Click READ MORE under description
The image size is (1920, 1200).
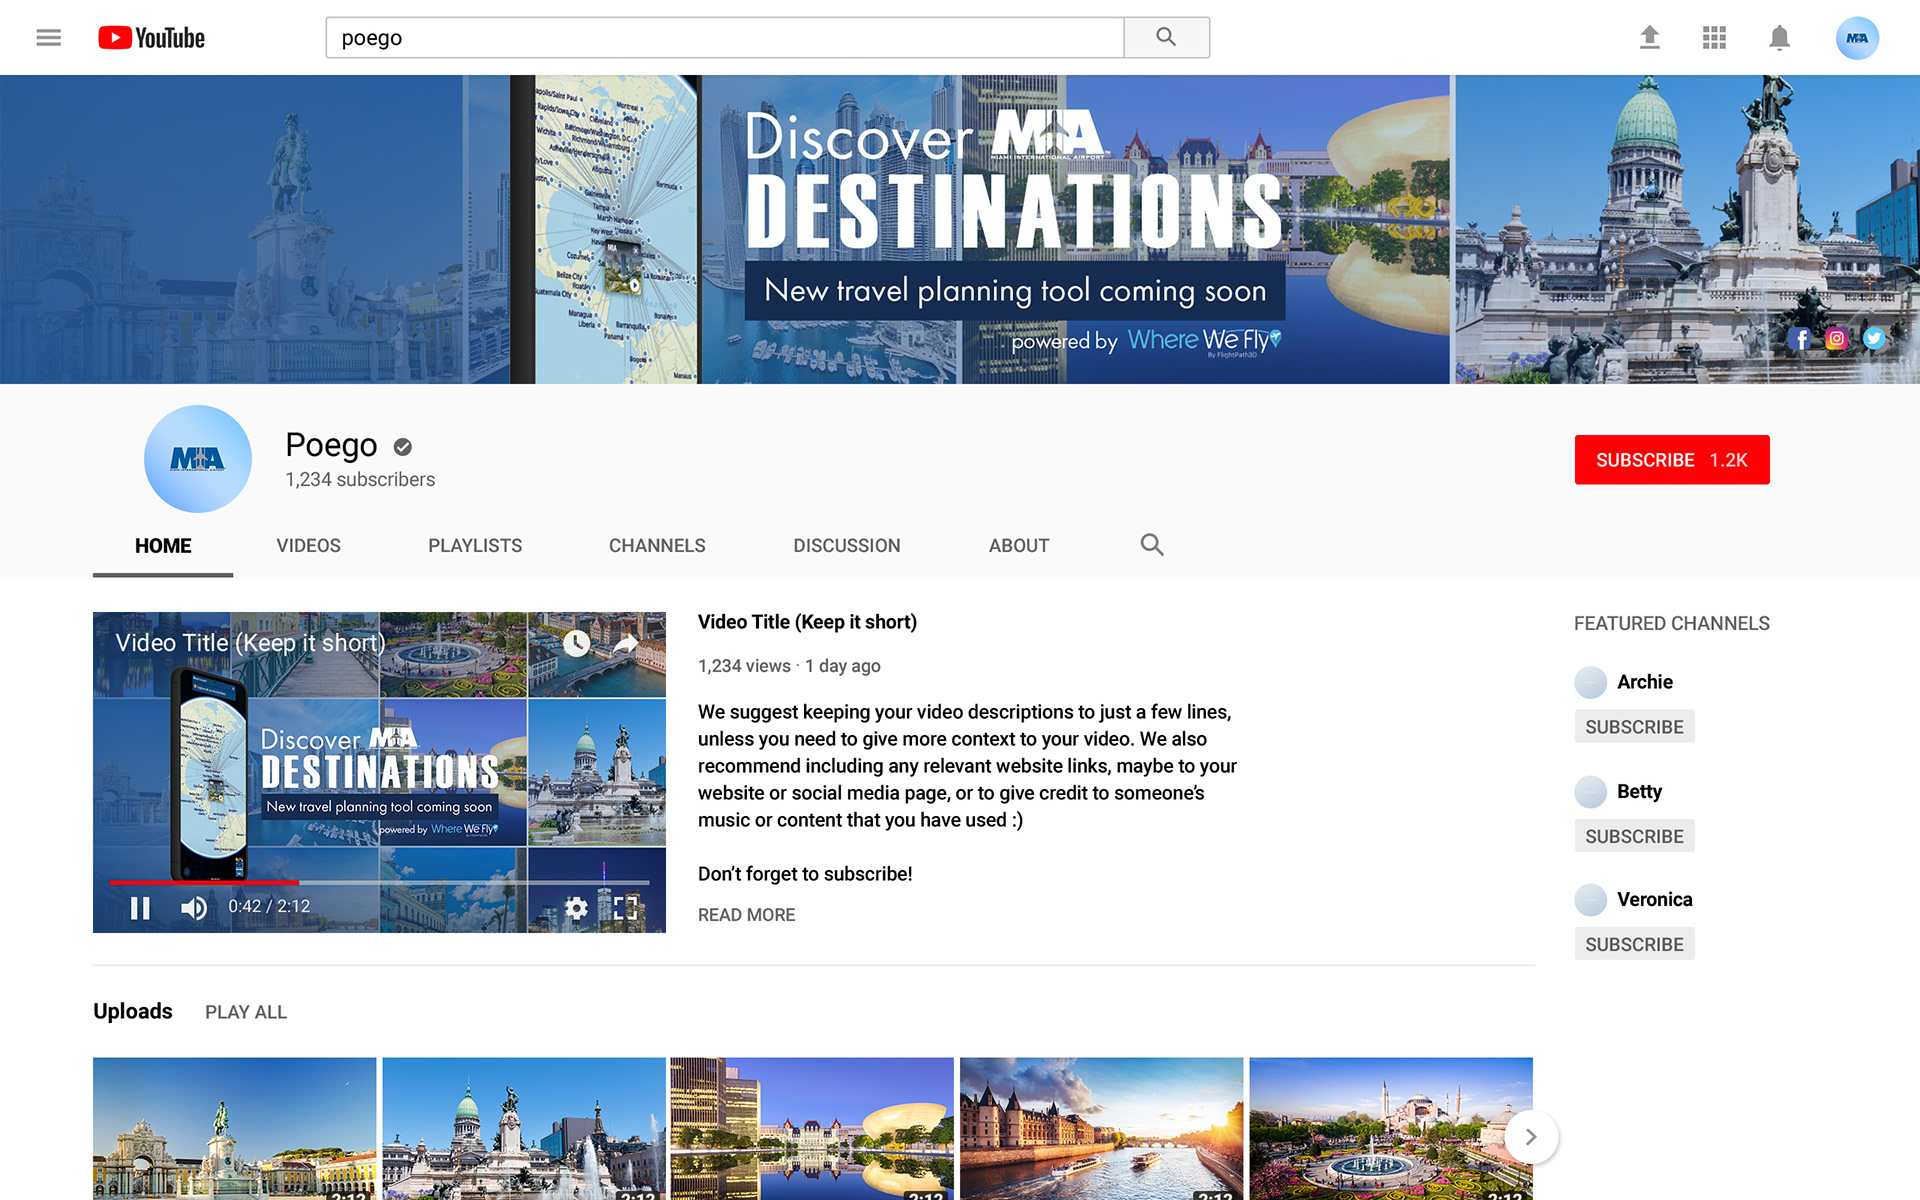coord(746,915)
